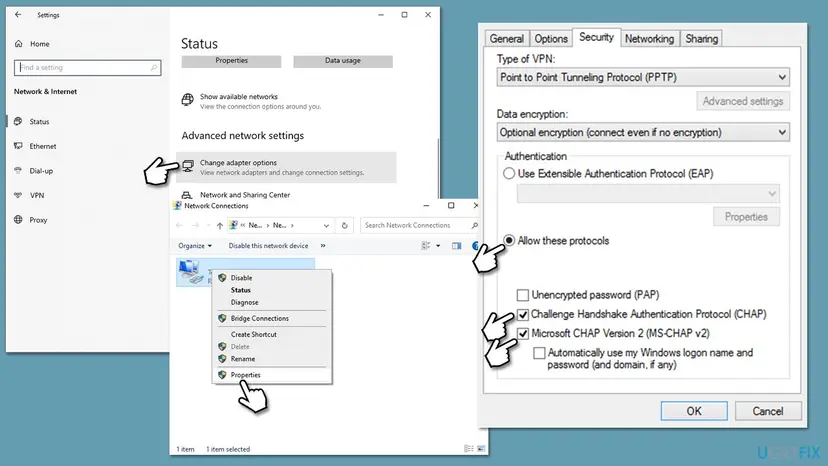The image size is (828, 466).
Task: Select Allow these protocols radio button
Action: coord(509,240)
